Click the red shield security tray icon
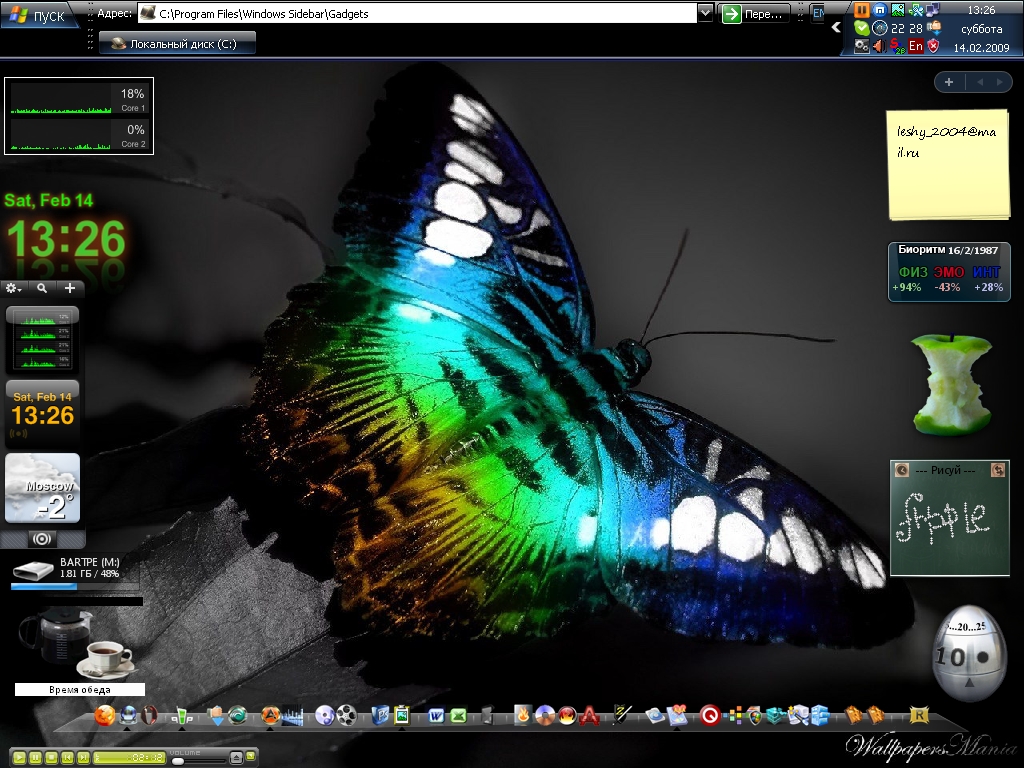 point(933,46)
